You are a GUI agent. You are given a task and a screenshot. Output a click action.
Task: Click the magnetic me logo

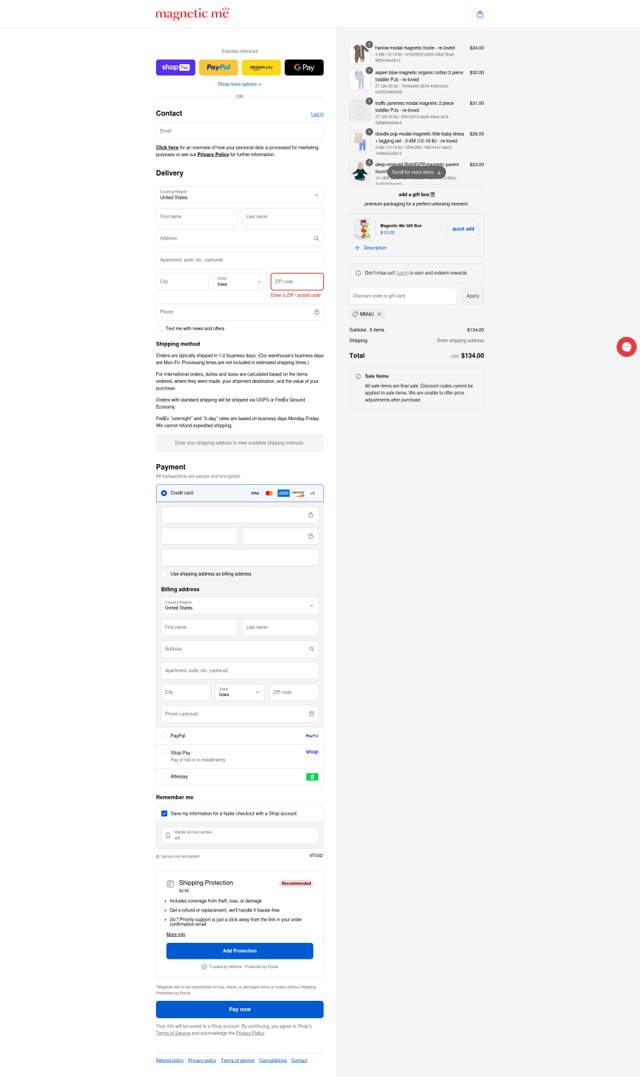pos(192,13)
